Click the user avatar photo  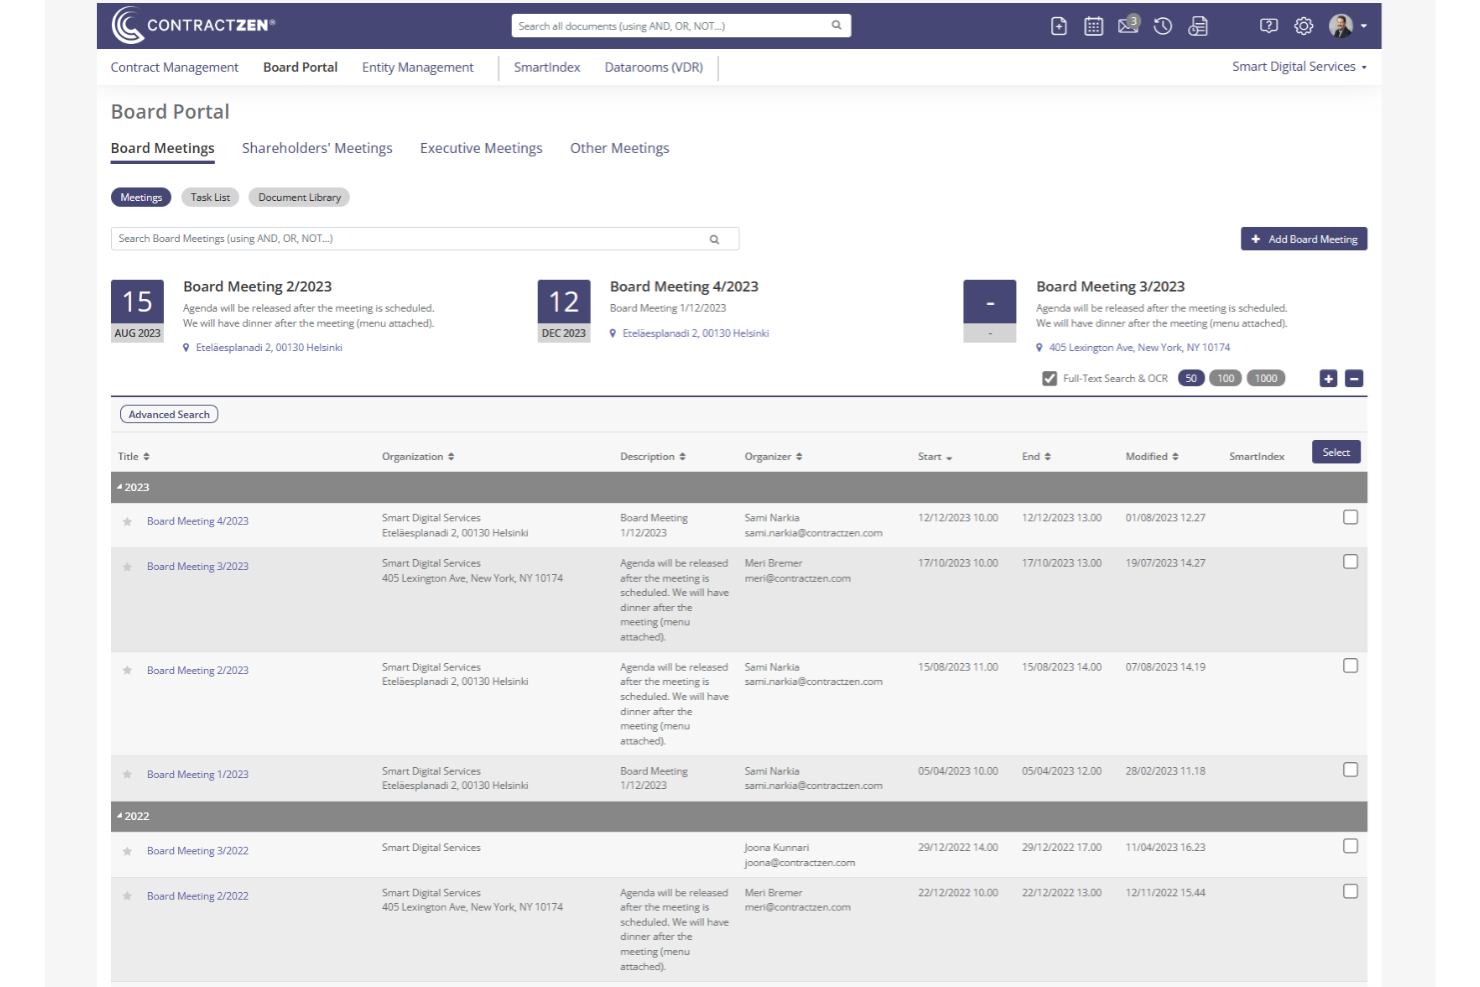tap(1341, 26)
